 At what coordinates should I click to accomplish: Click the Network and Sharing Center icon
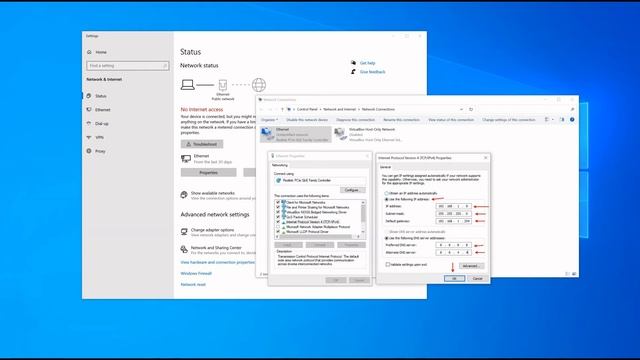(184, 249)
